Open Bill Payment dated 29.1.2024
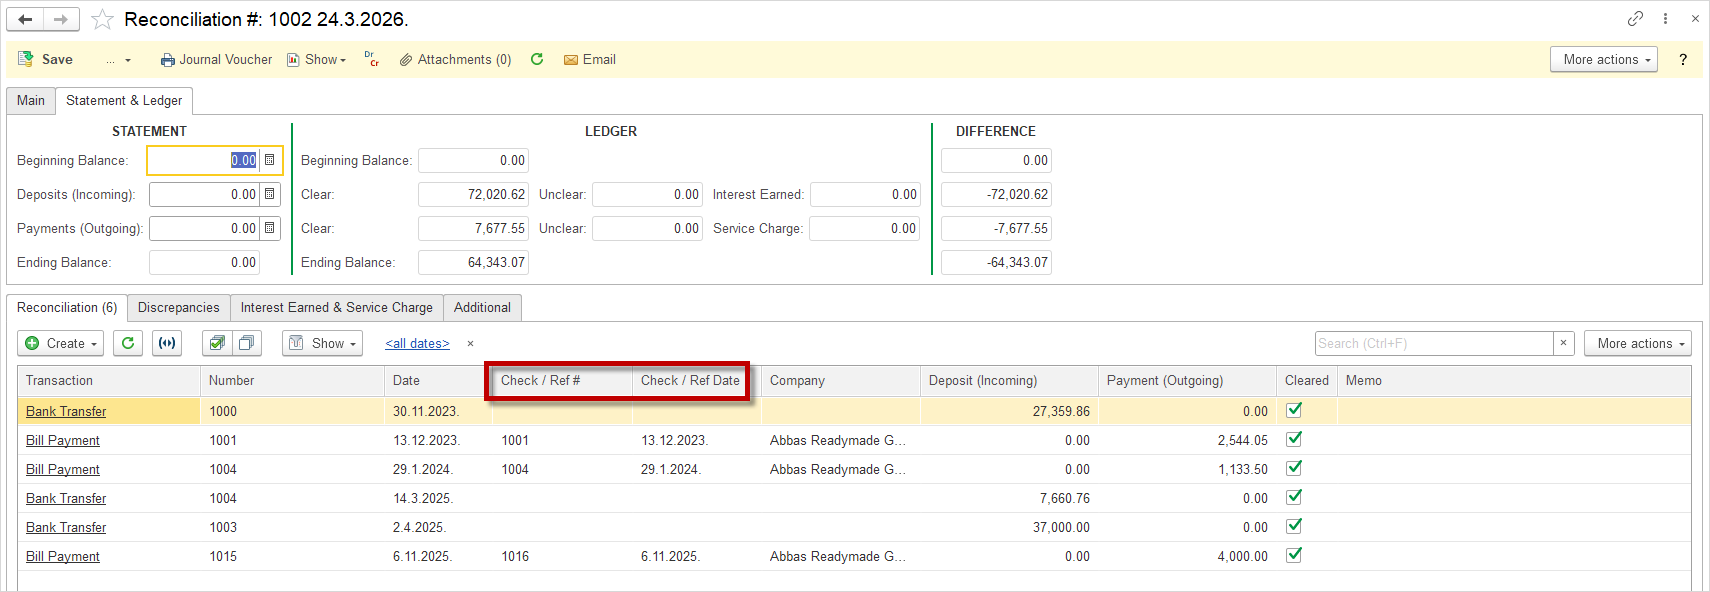Image resolution: width=1710 pixels, height=592 pixels. point(63,469)
